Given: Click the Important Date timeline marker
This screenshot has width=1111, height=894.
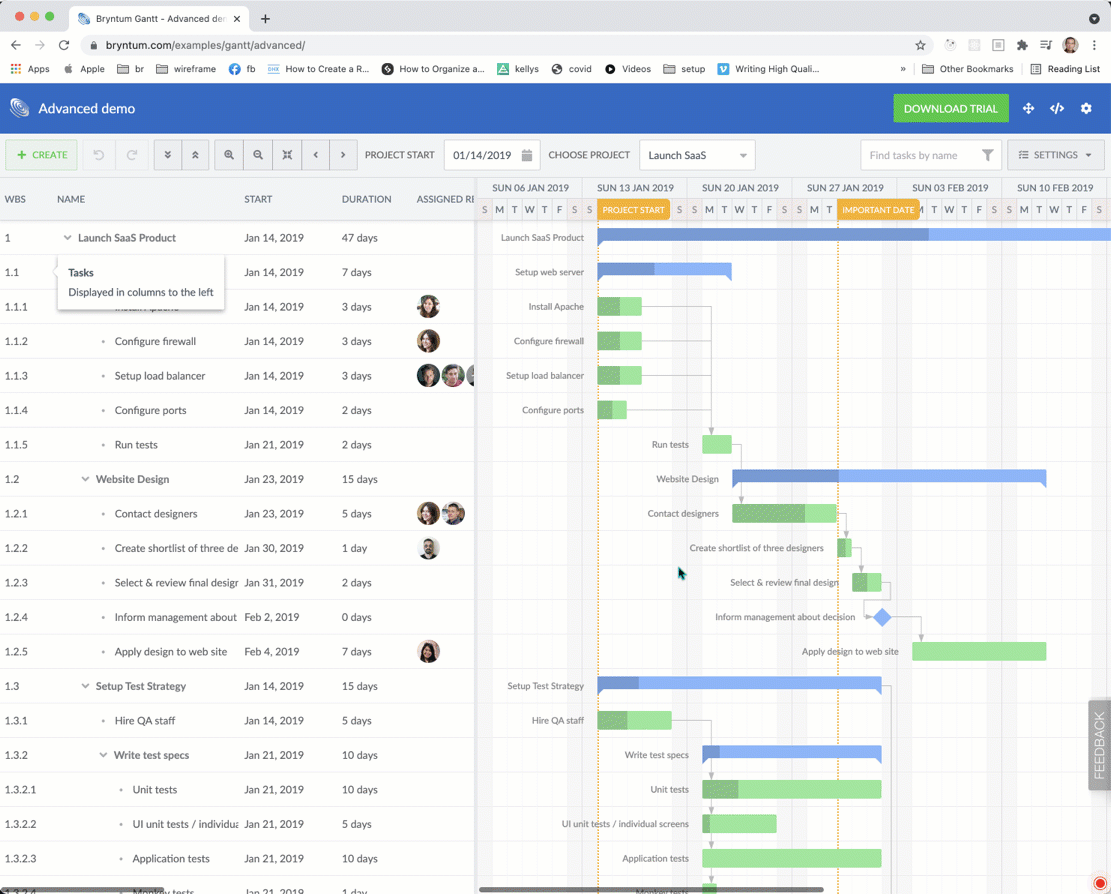Looking at the screenshot, I should (x=878, y=210).
